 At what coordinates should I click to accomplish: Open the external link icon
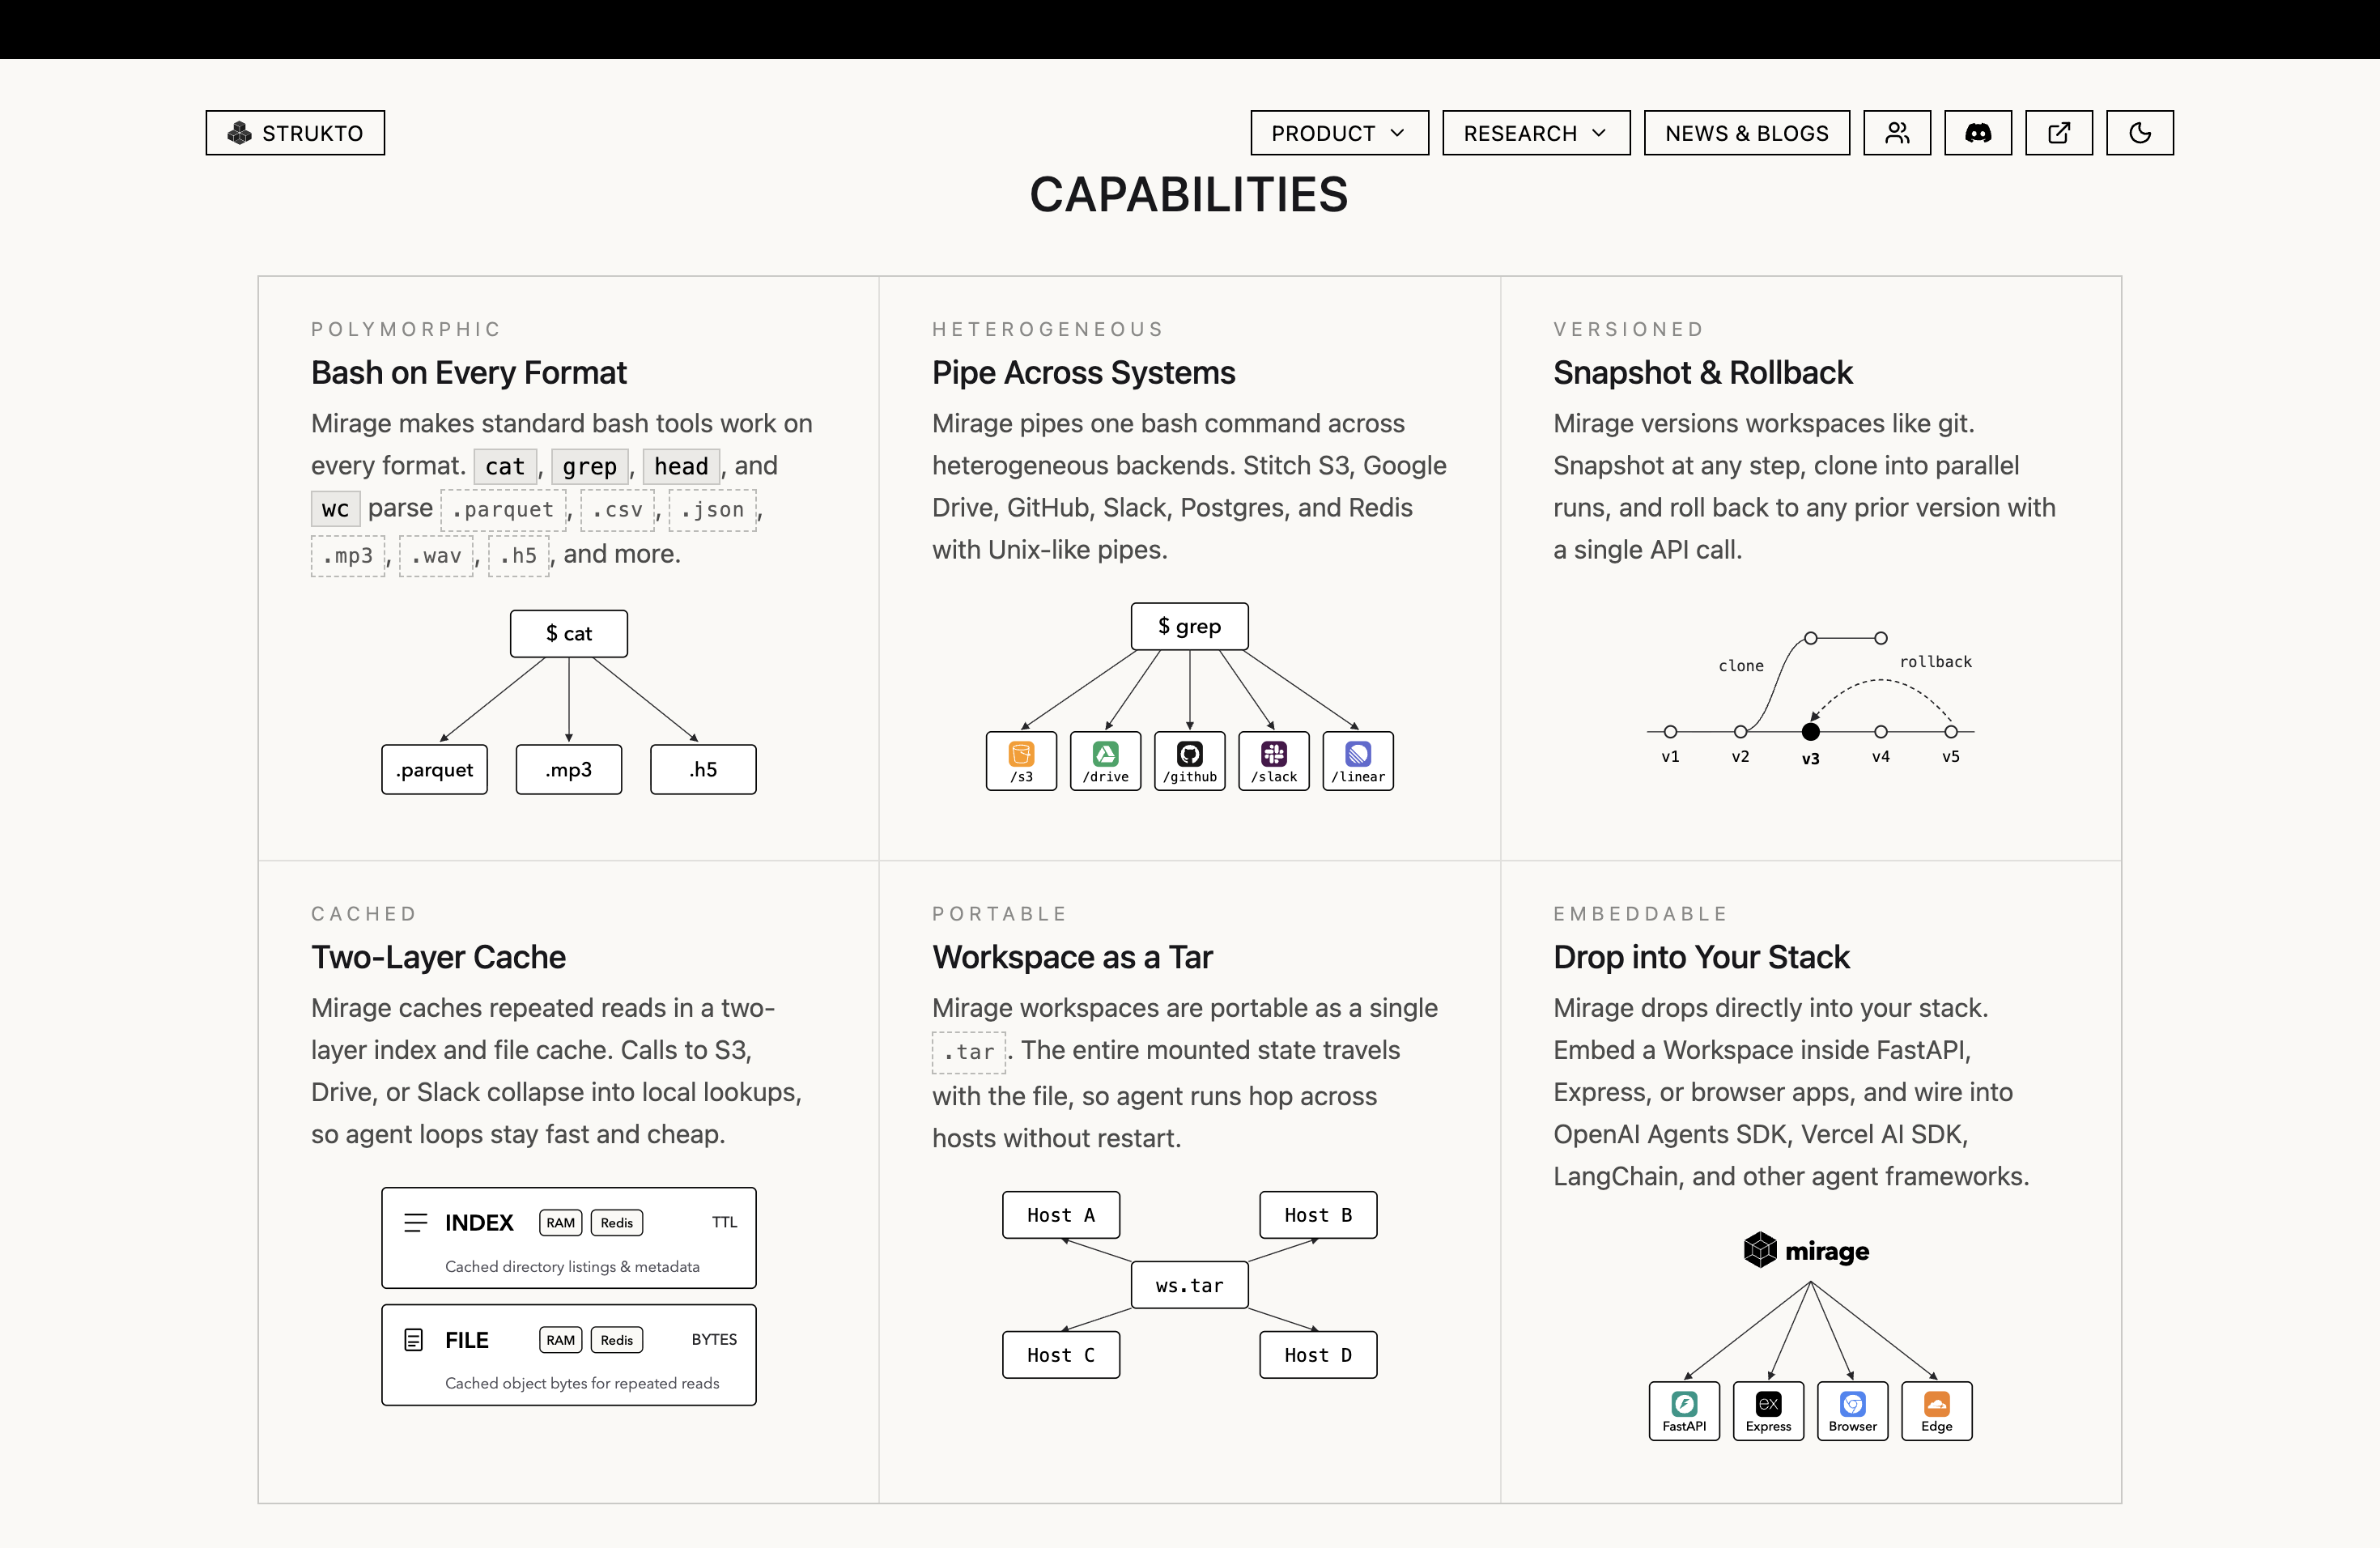[x=2058, y=133]
